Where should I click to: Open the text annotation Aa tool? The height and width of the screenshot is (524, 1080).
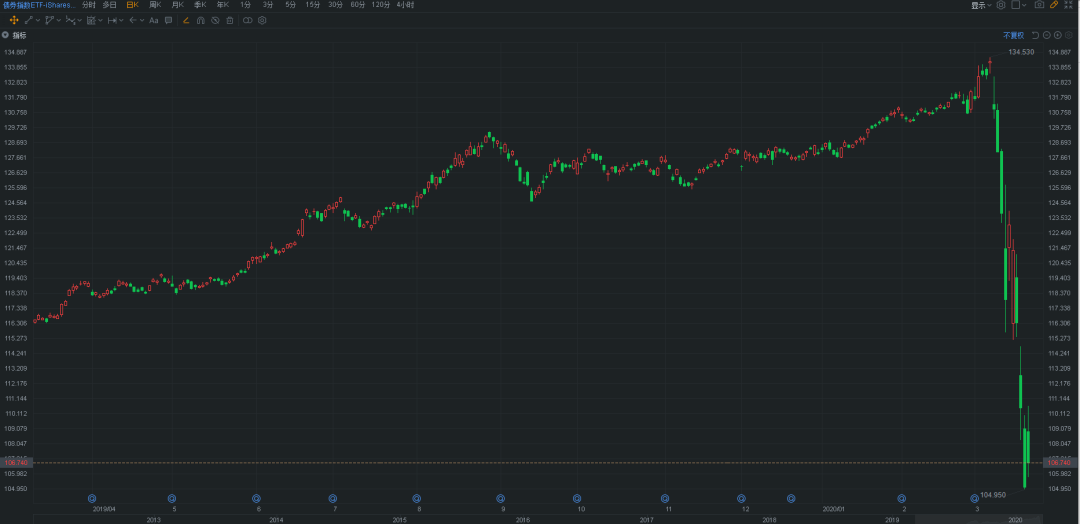click(x=154, y=21)
